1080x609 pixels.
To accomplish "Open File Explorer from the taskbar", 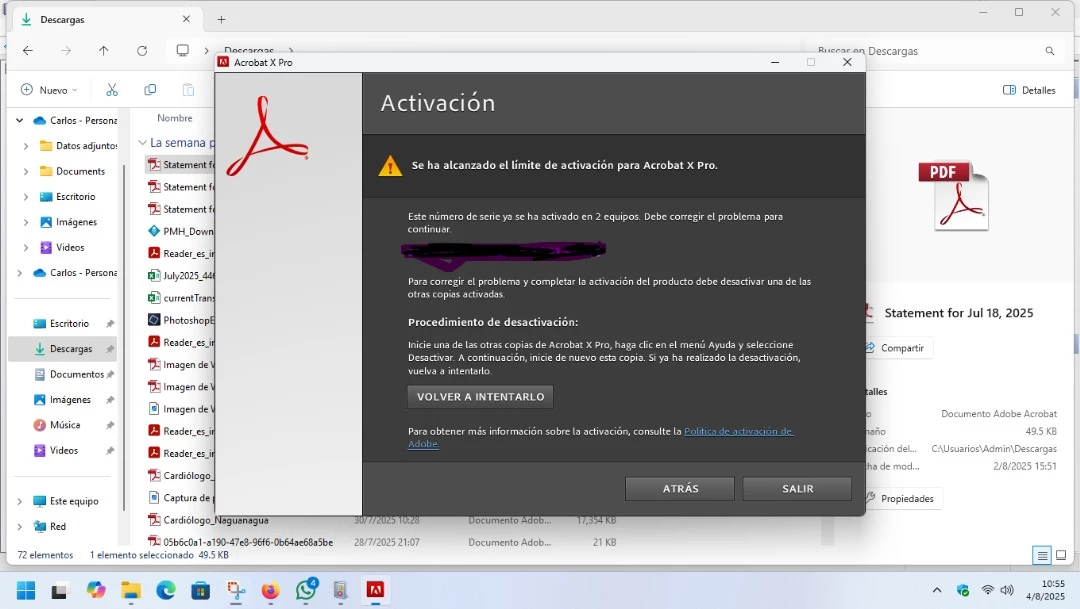I will pyautogui.click(x=131, y=590).
